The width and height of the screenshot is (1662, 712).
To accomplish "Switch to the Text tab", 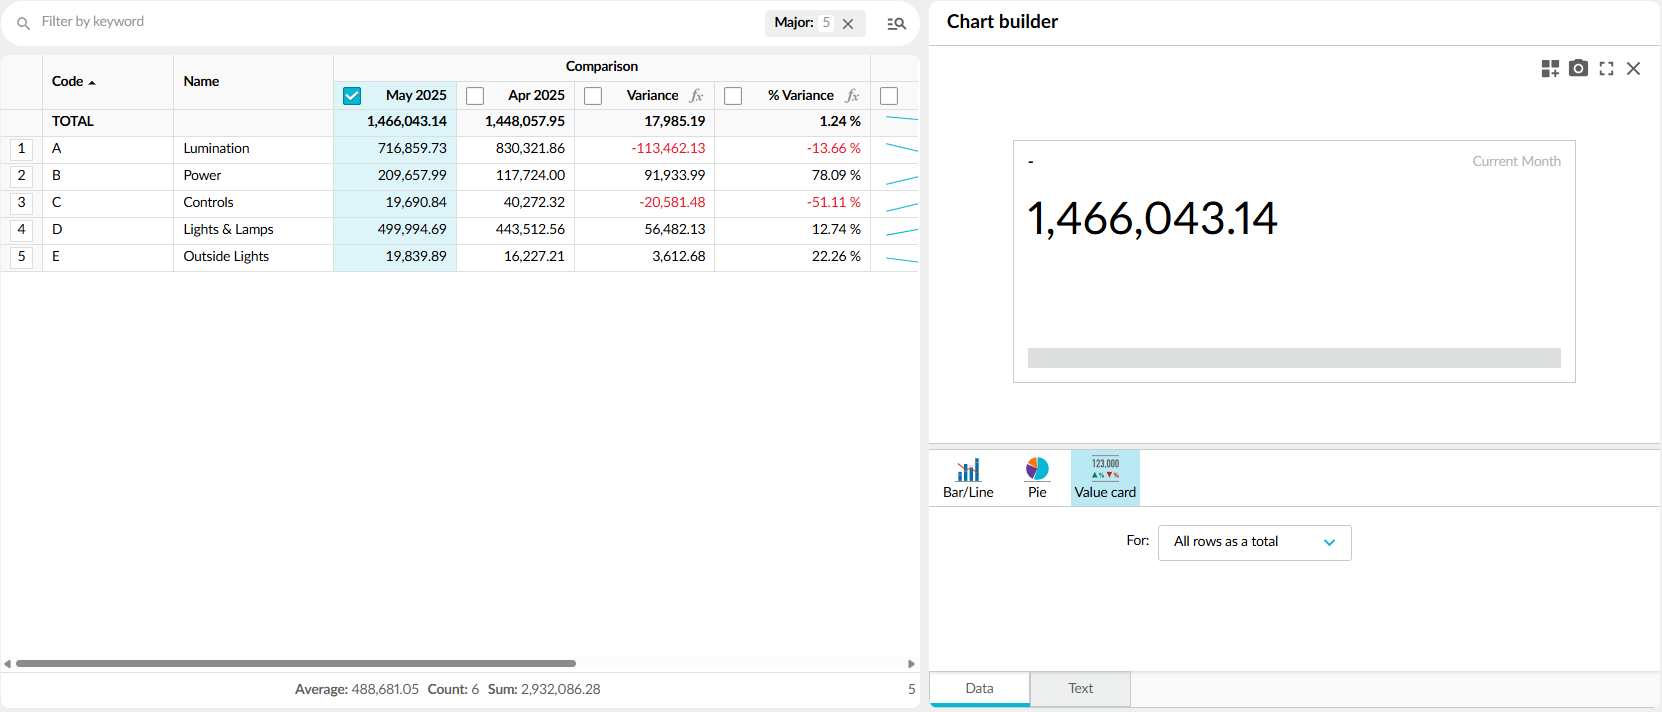I will 1080,688.
